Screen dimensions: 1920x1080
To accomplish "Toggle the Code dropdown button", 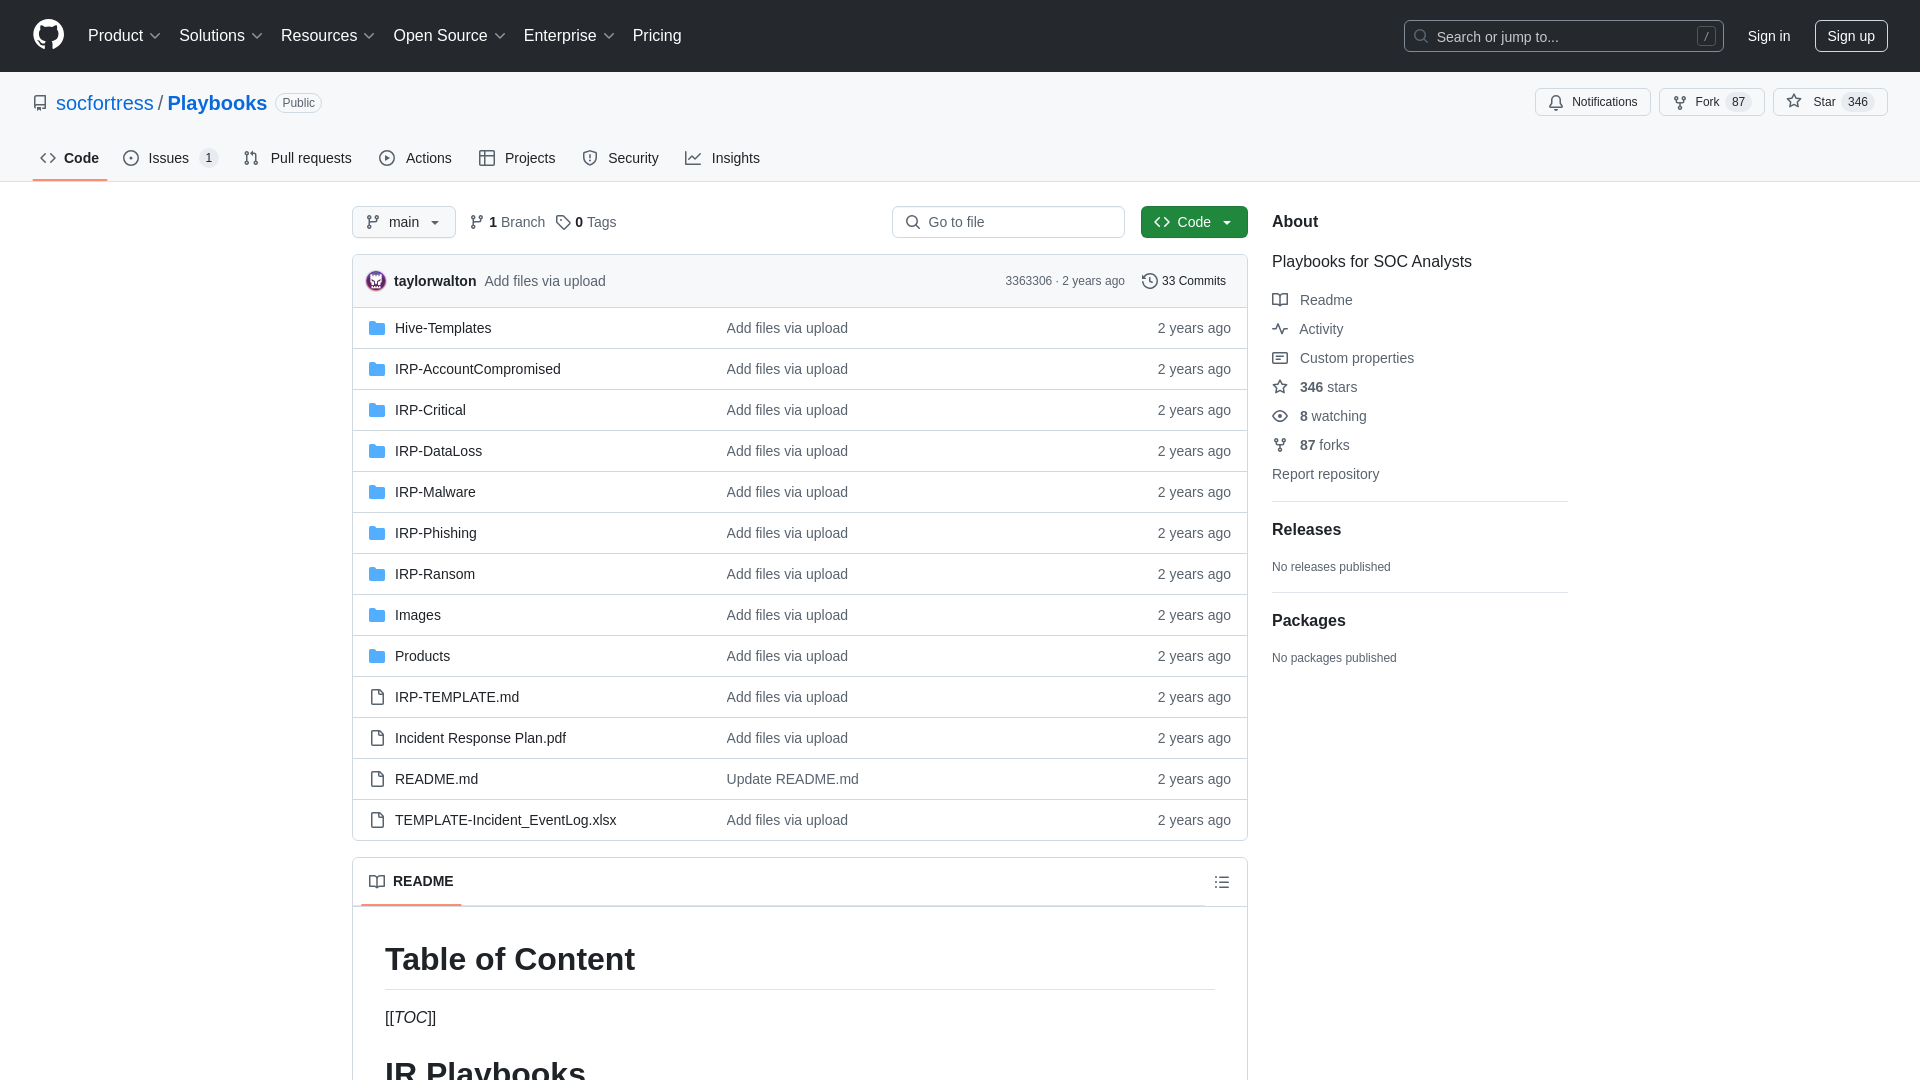I will coord(1193,222).
